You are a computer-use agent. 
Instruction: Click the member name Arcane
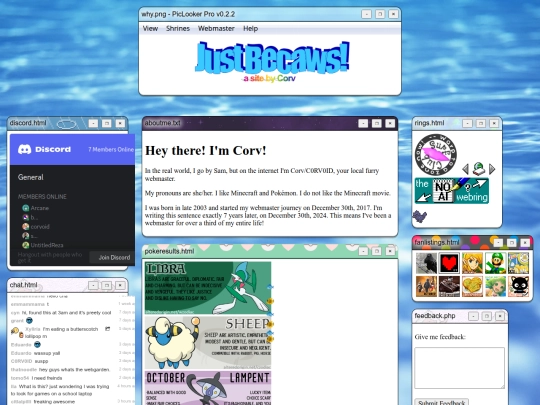coord(40,208)
